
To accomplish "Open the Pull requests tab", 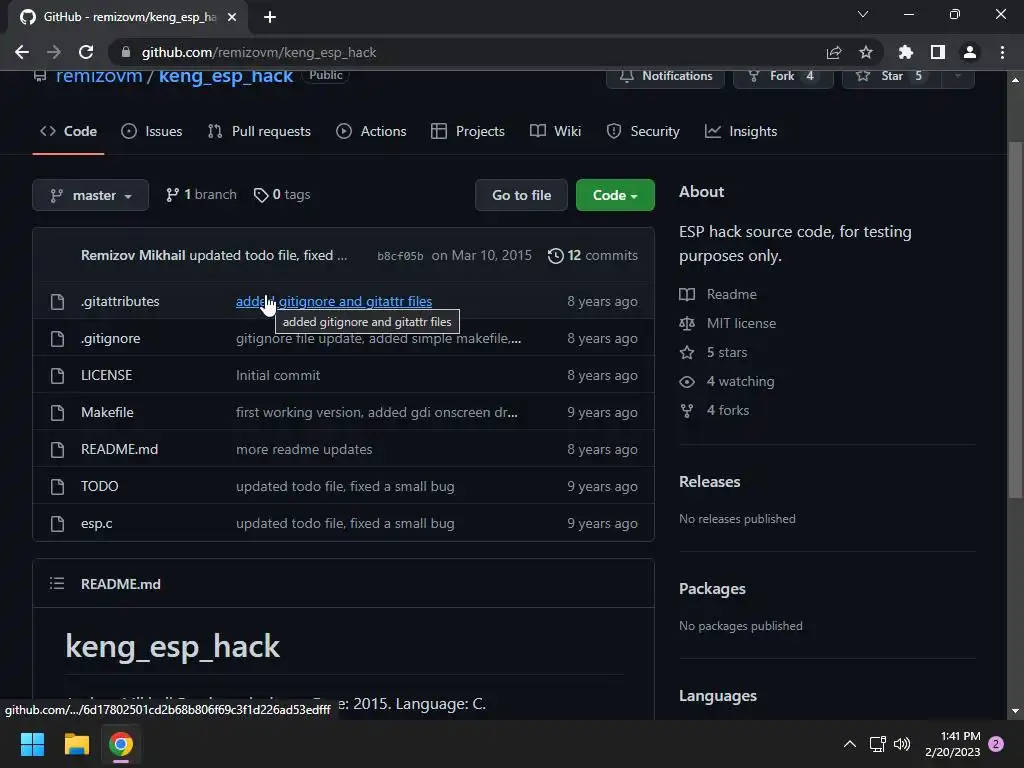I will coord(259,131).
